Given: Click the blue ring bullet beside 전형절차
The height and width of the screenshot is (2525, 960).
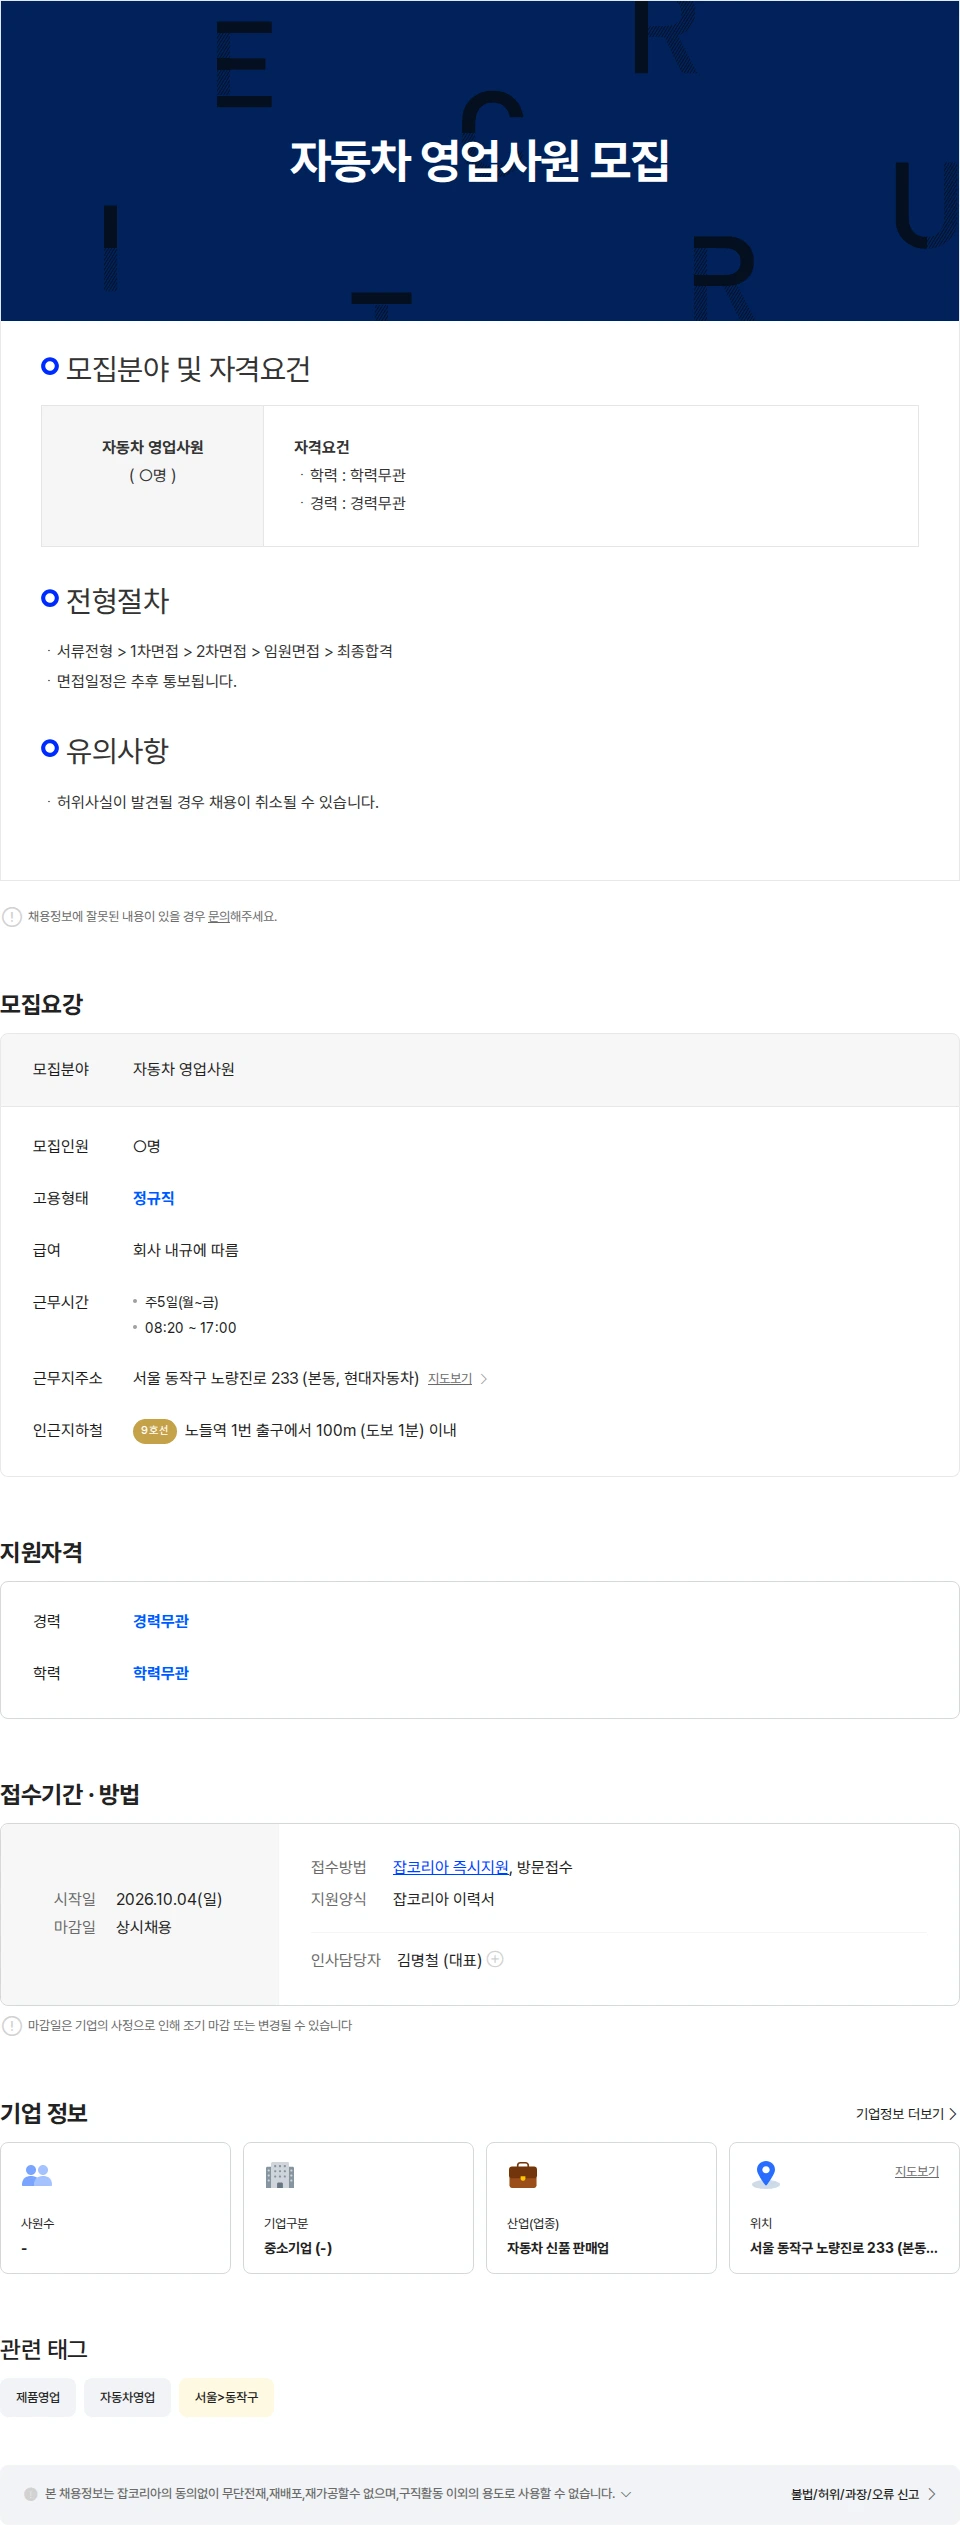Looking at the screenshot, I should click(x=50, y=598).
